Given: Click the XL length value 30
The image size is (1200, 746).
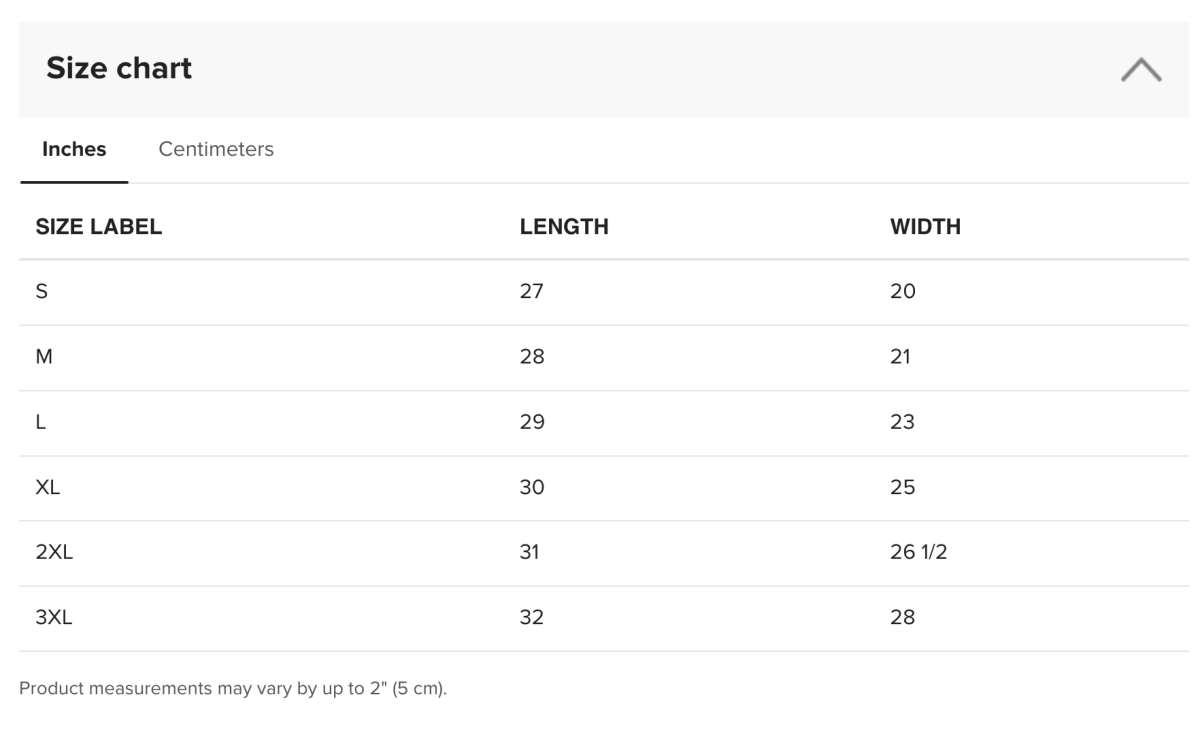Looking at the screenshot, I should 532,487.
